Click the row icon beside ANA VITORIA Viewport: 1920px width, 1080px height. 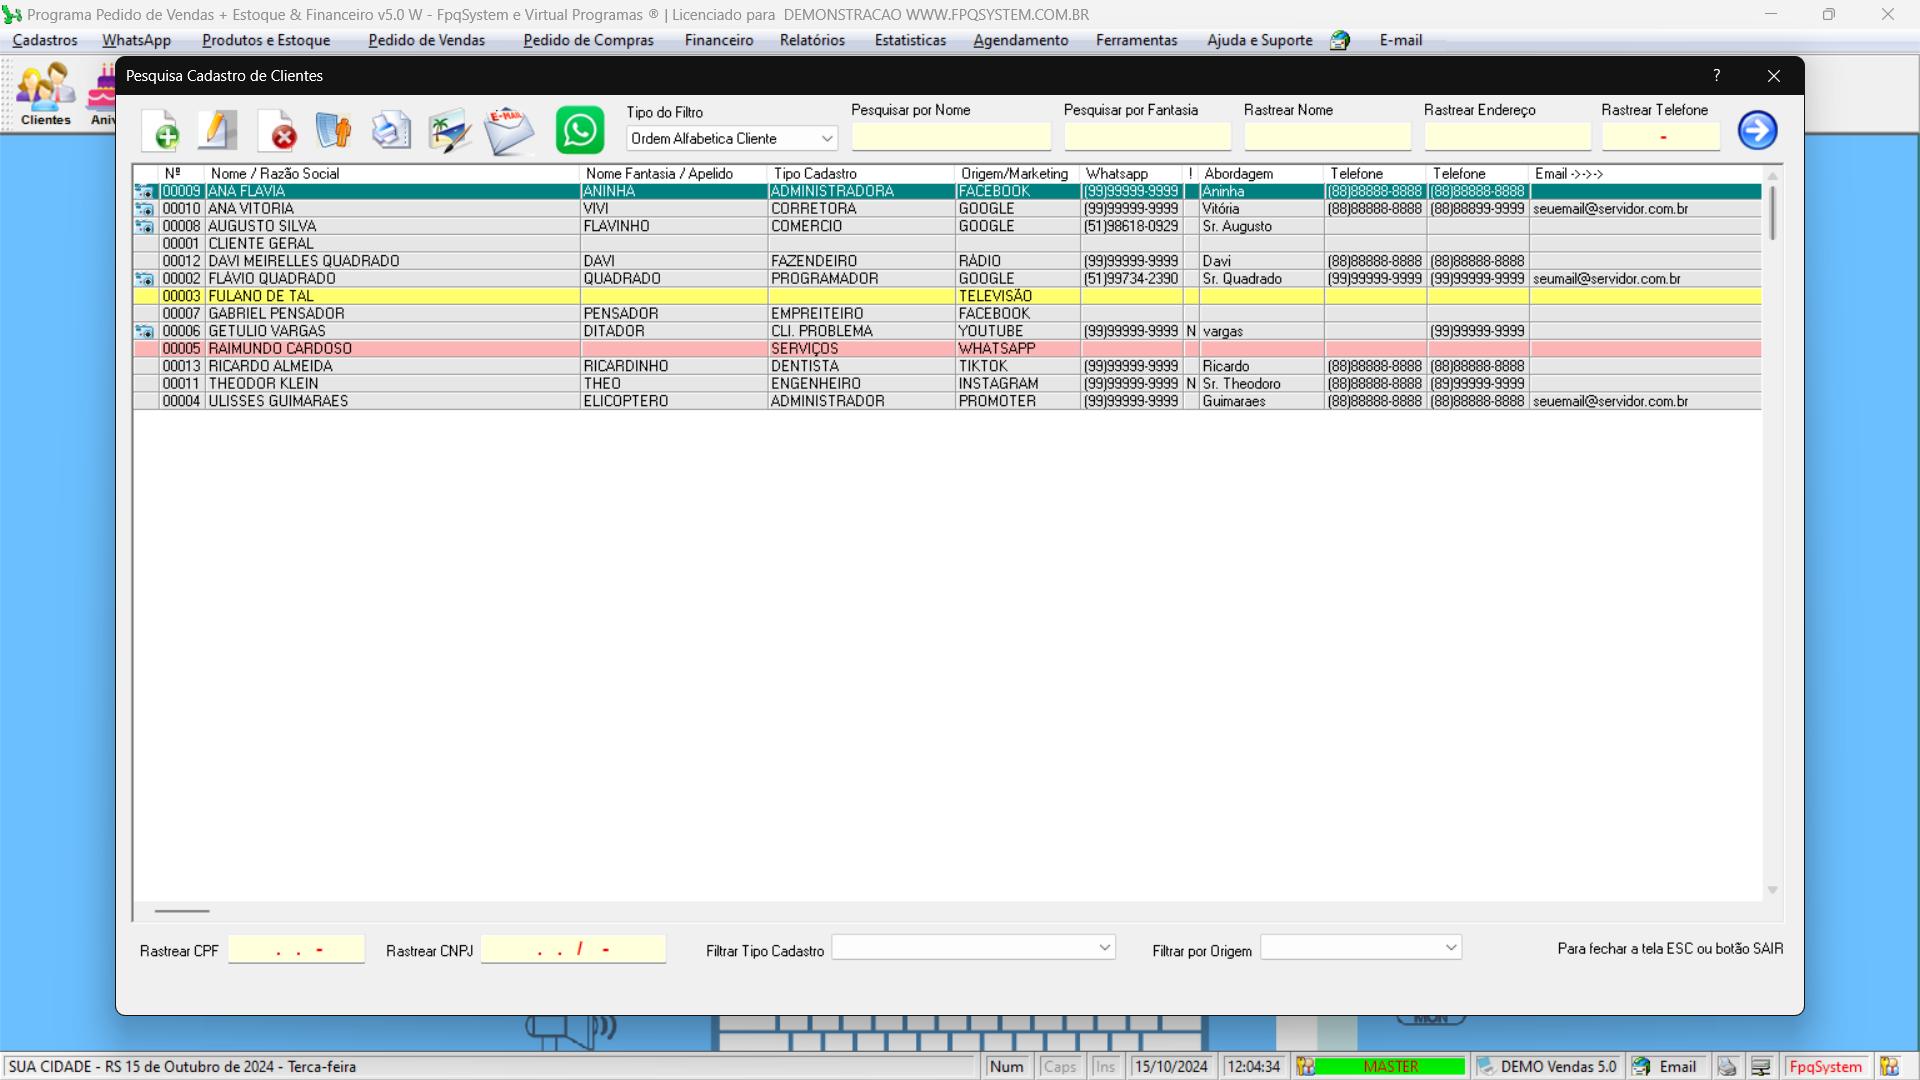coord(145,209)
